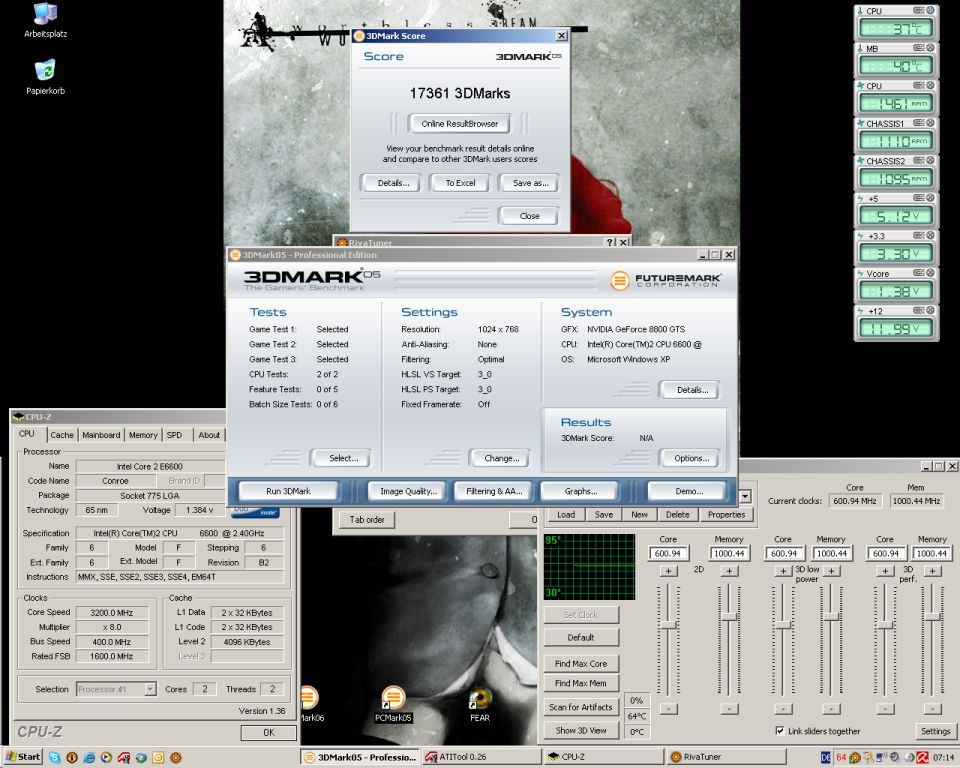Click the RivaTuner gear quick launch icon
Image resolution: width=960 pixels, height=768 pixels.
pos(175,757)
